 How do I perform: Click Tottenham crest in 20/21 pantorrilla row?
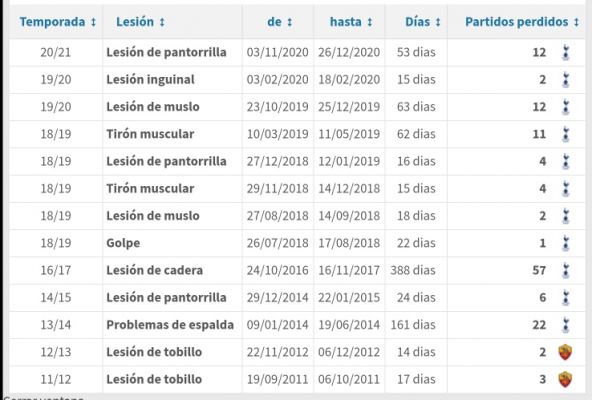point(566,53)
